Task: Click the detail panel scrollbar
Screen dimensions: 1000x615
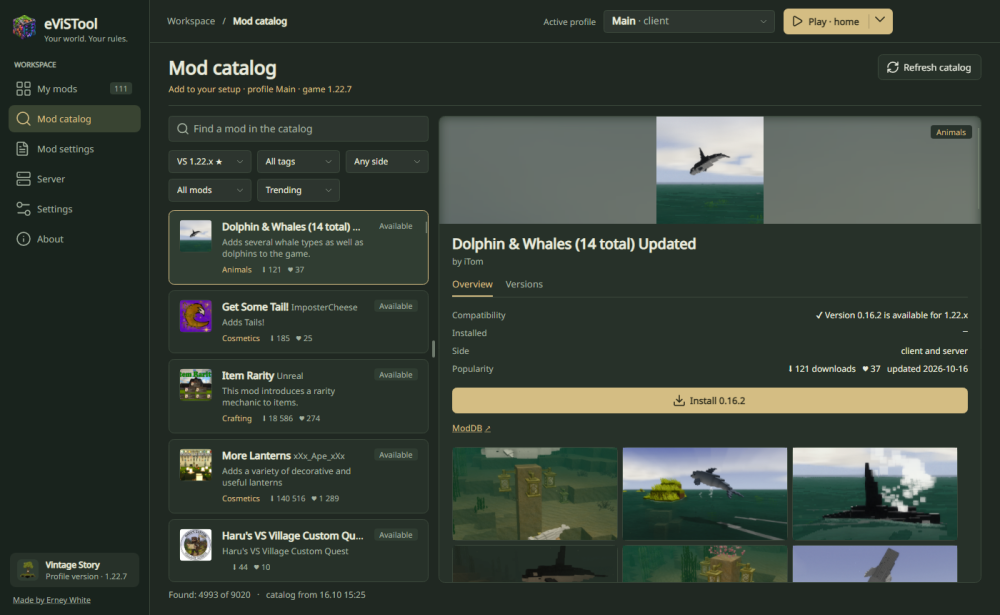Action: 978,168
